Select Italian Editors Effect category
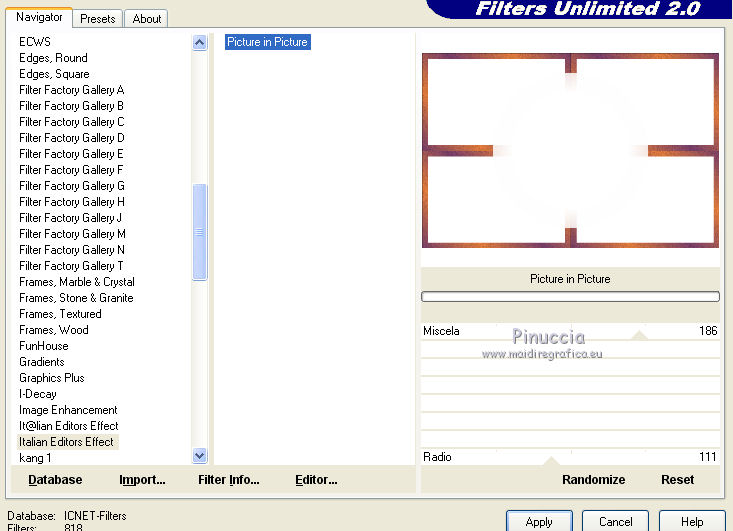The height and width of the screenshot is (531, 733). [66, 442]
